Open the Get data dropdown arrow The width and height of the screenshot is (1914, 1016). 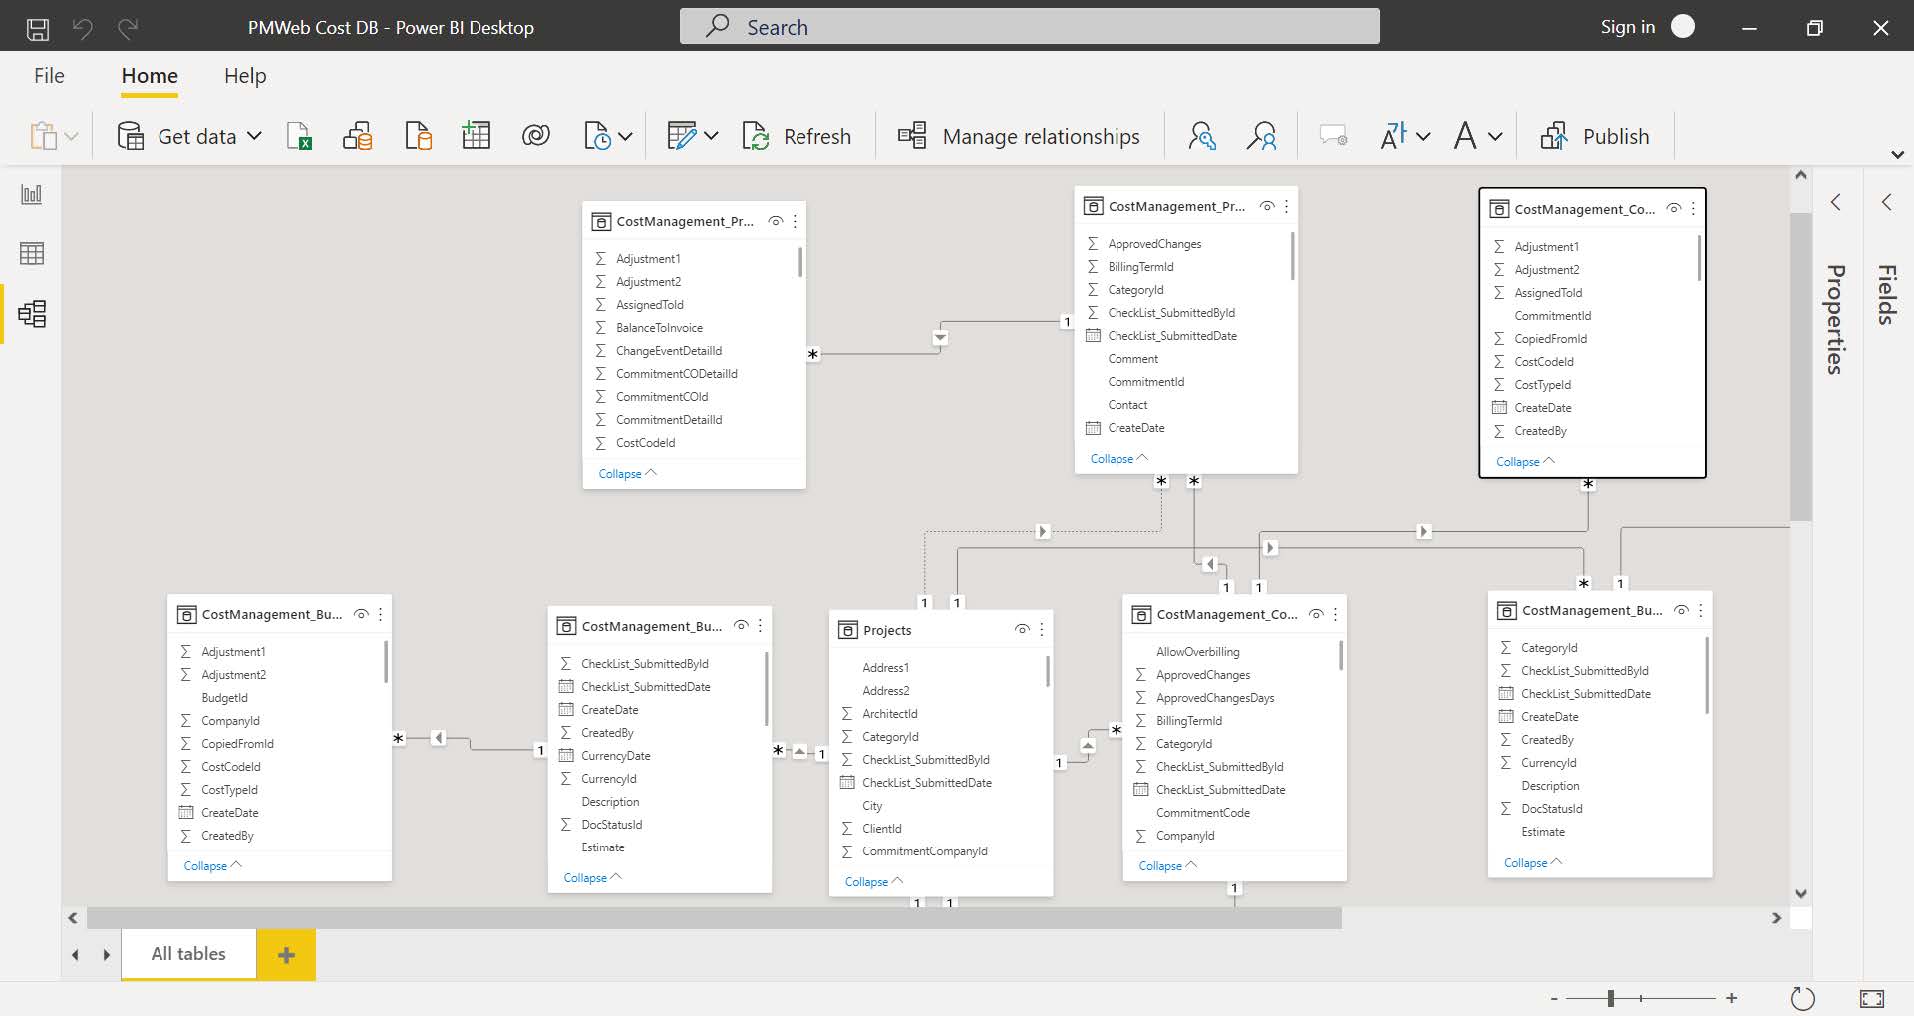[x=254, y=136]
